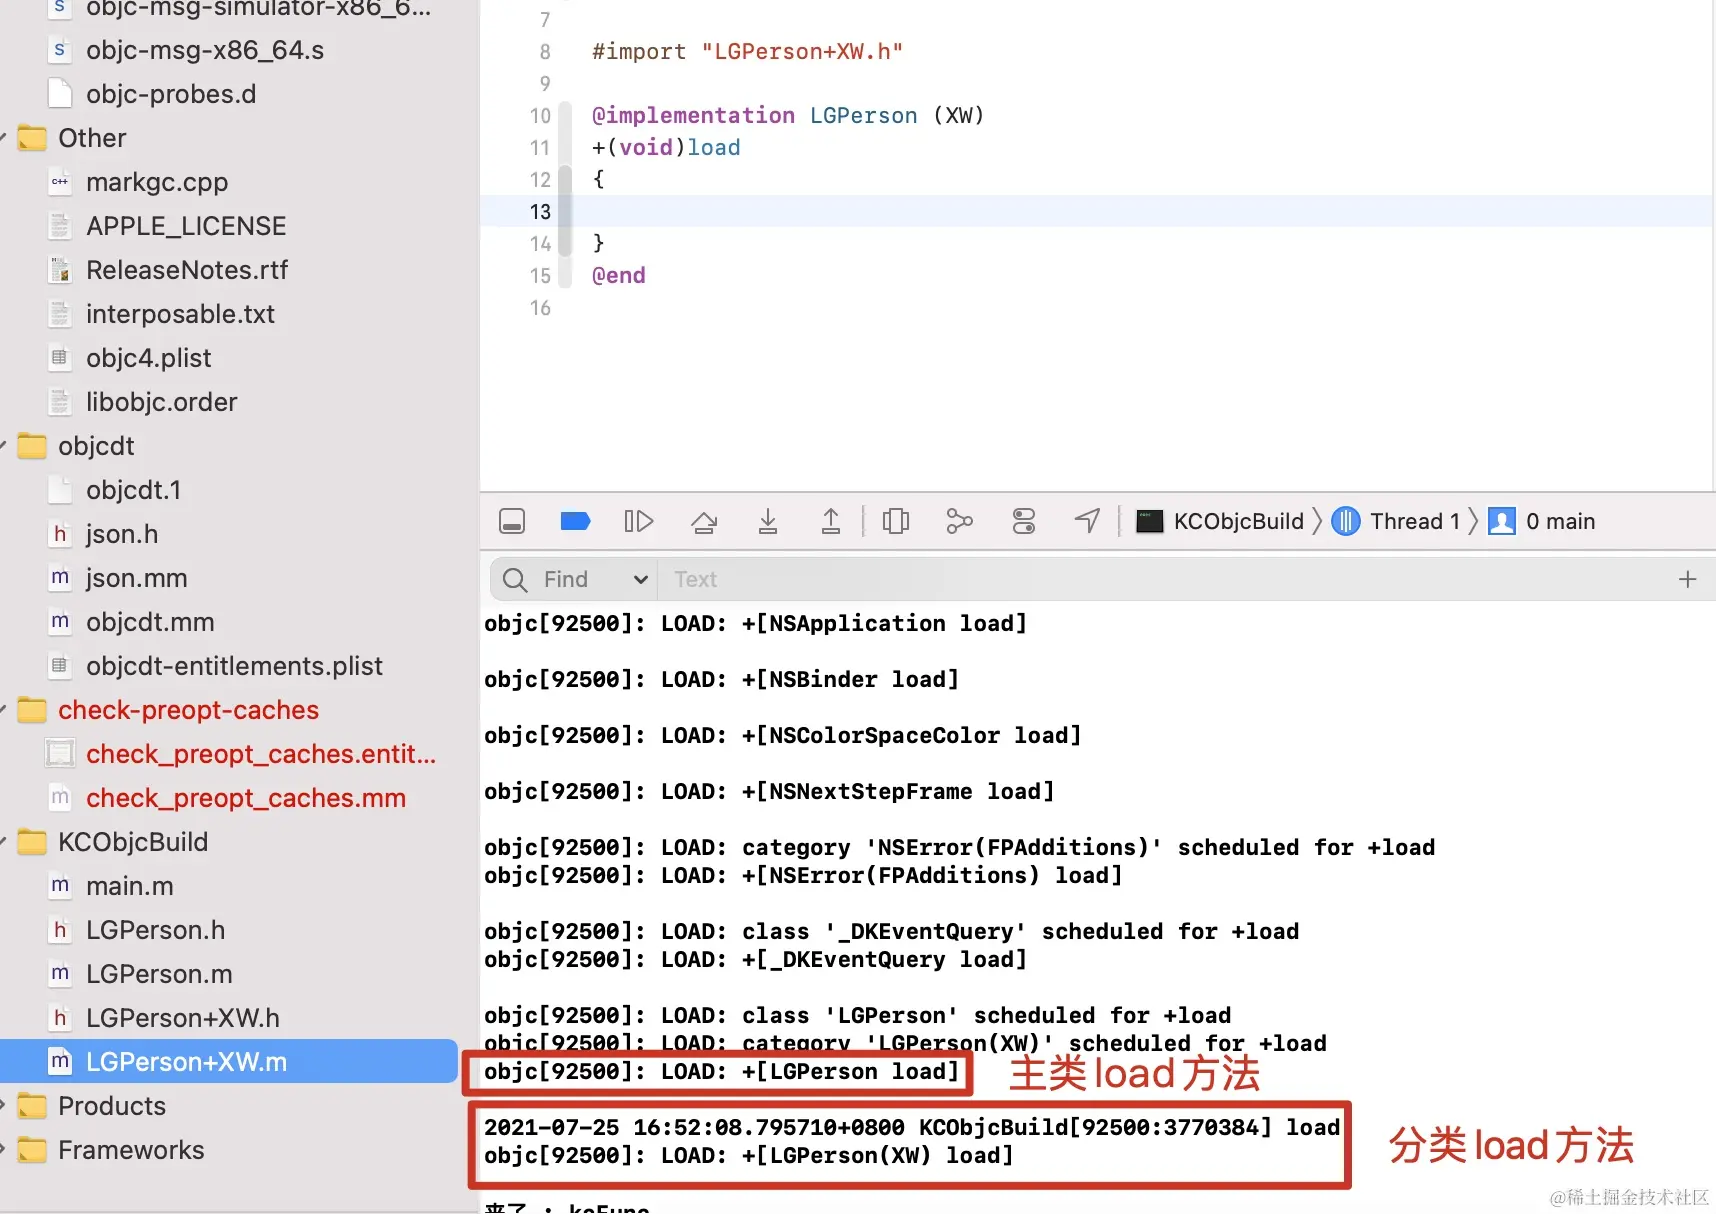Click the plus button to add console filter
The width and height of the screenshot is (1716, 1214).
pos(1688,579)
